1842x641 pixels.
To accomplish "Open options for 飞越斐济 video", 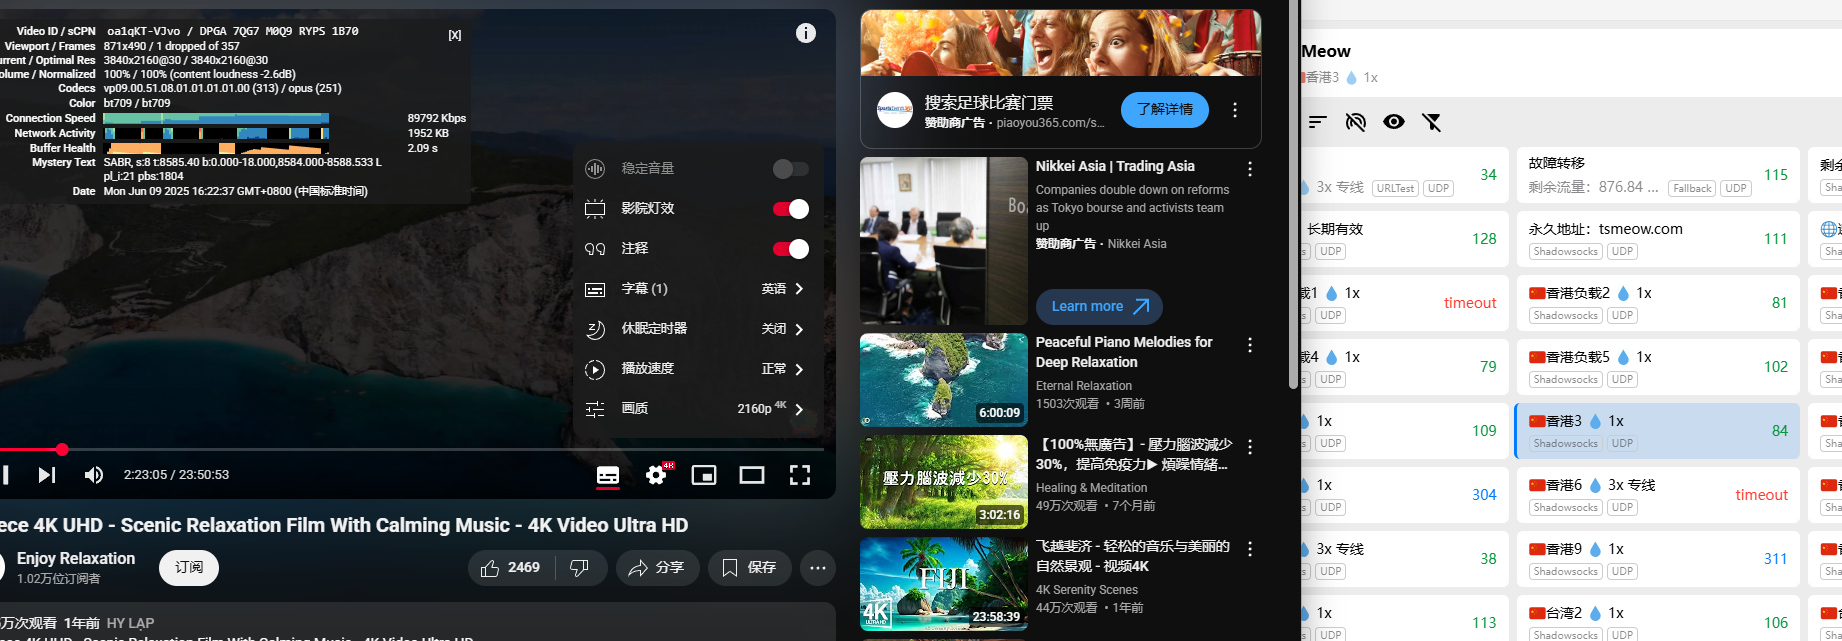I will tap(1250, 549).
